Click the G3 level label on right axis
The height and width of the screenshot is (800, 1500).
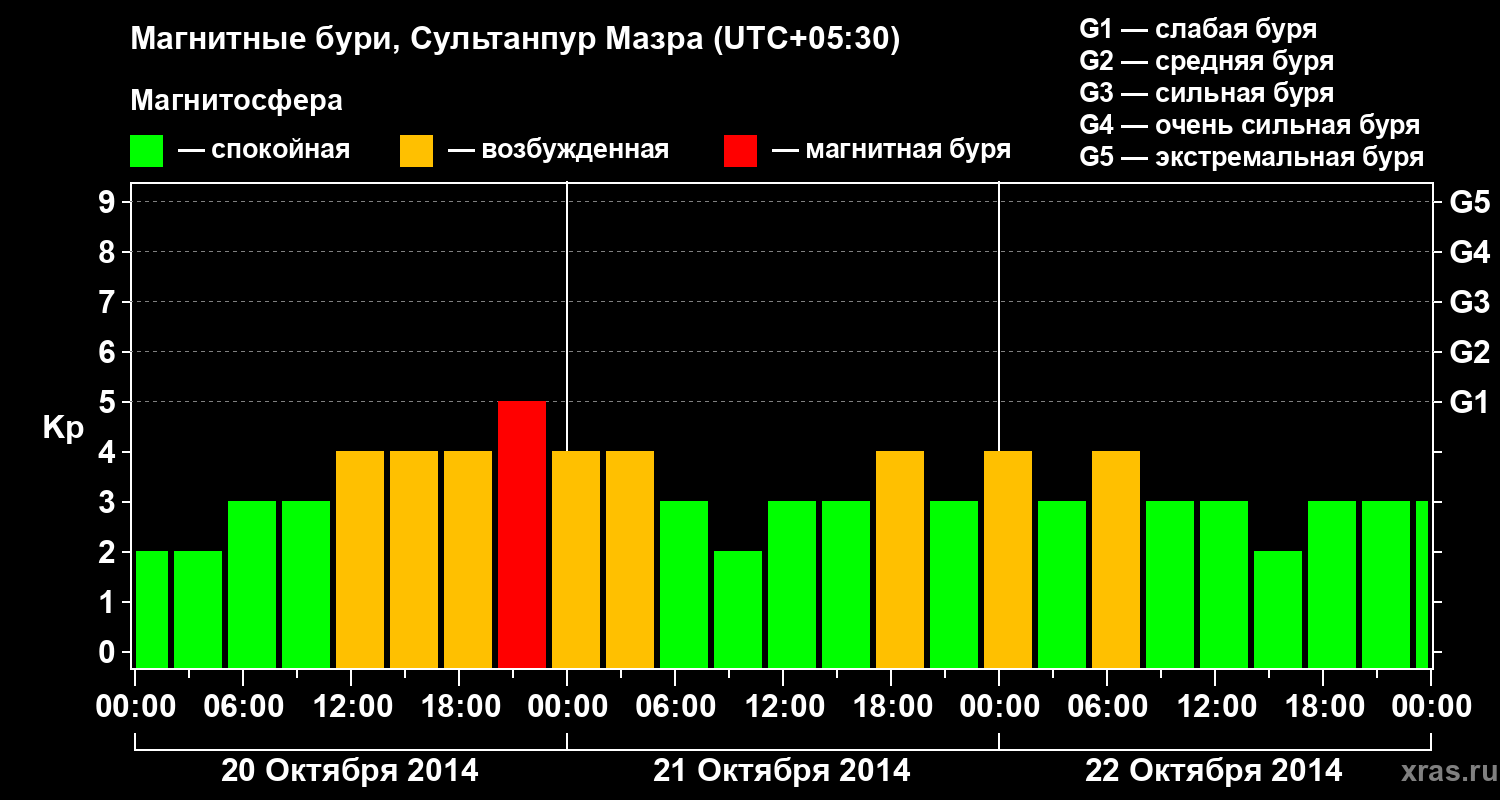pos(1469,302)
